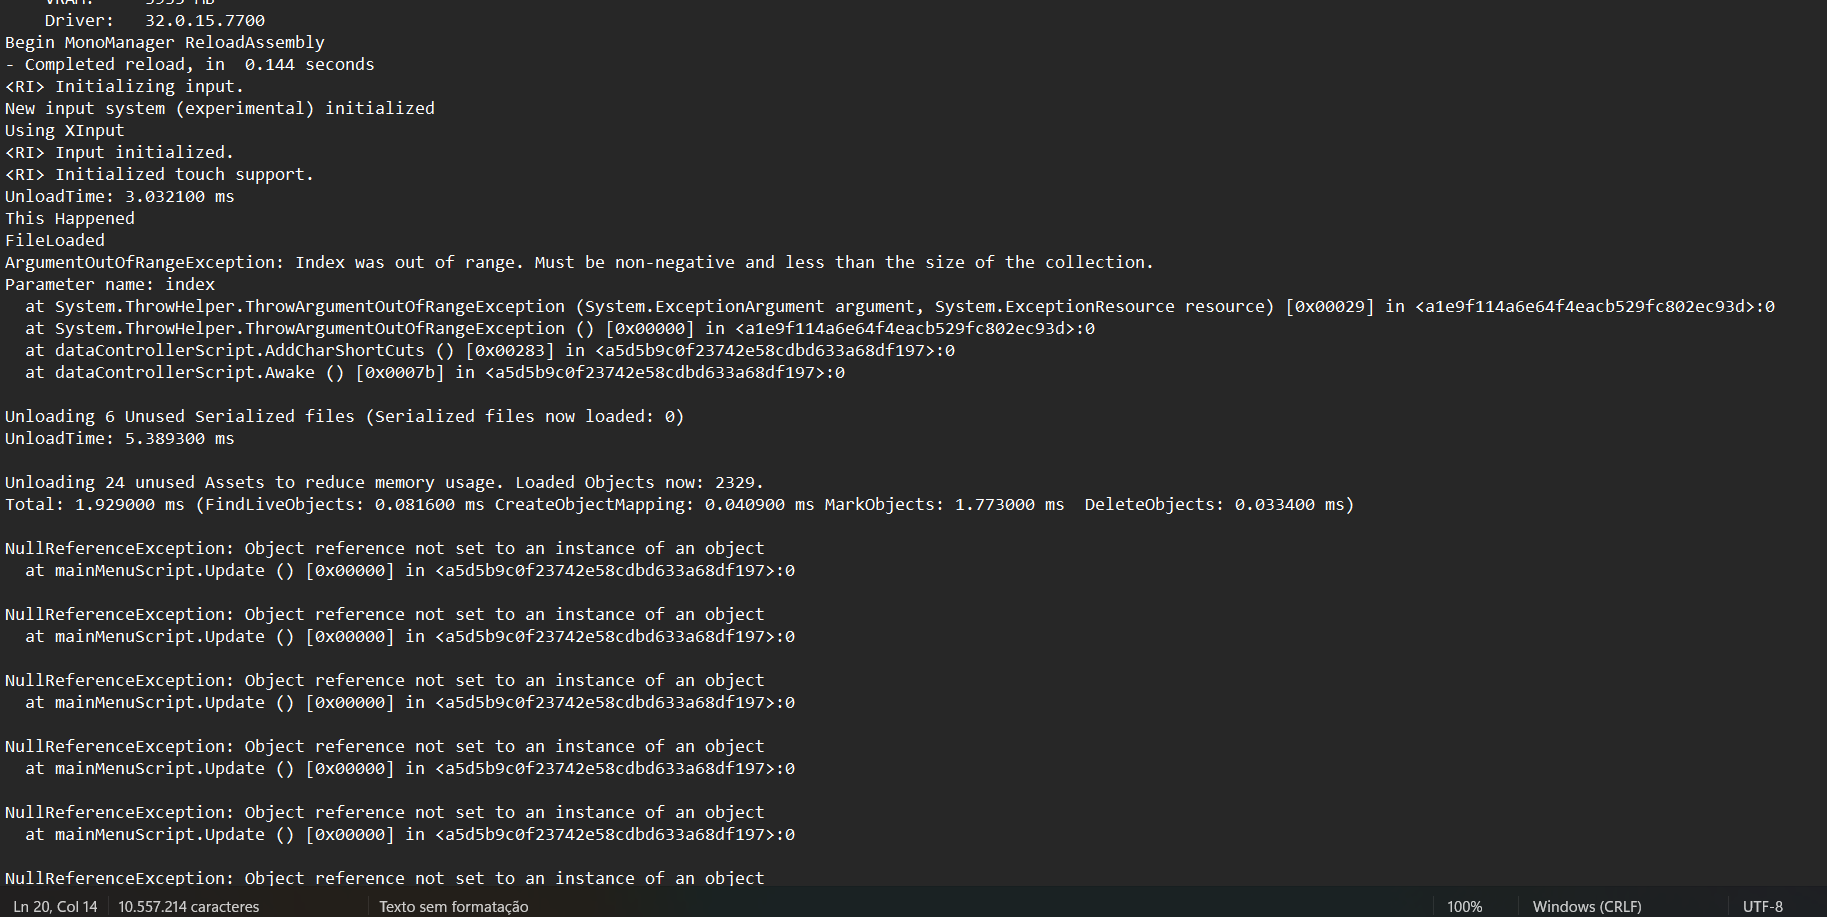Click the "FileLoaded" log line

55,240
